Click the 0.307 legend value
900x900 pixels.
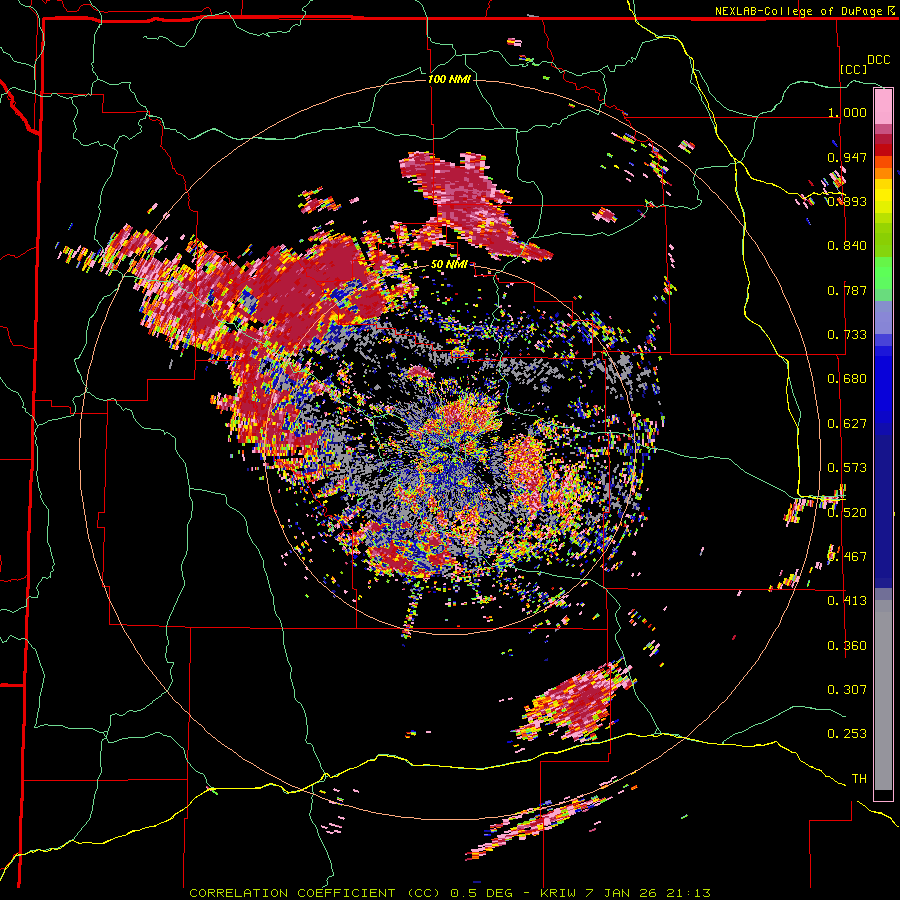(847, 689)
